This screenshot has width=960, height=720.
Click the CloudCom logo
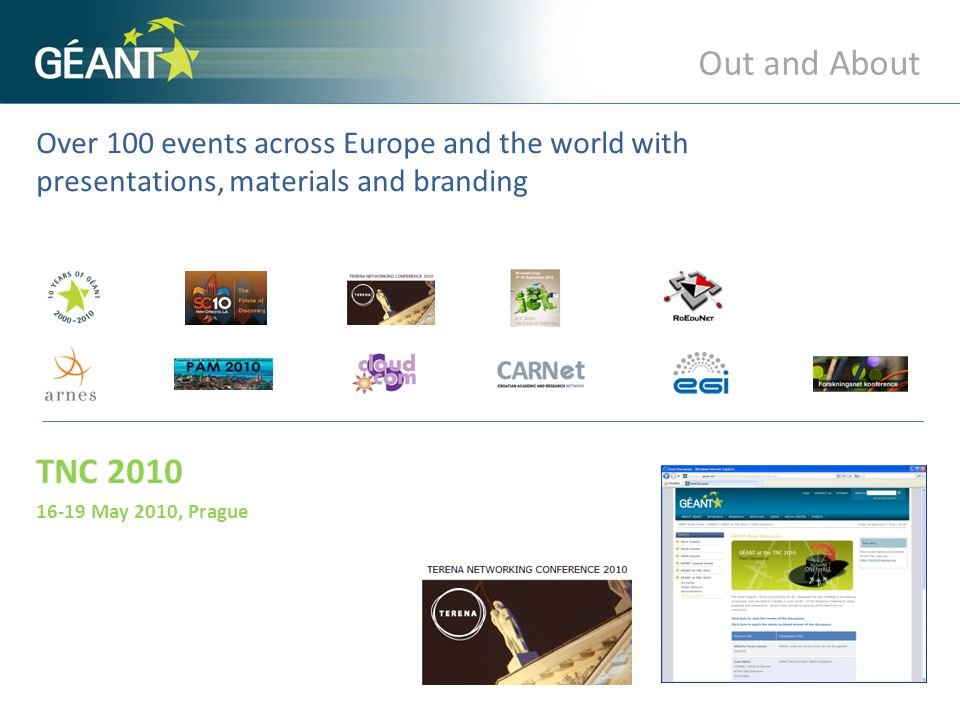click(384, 373)
